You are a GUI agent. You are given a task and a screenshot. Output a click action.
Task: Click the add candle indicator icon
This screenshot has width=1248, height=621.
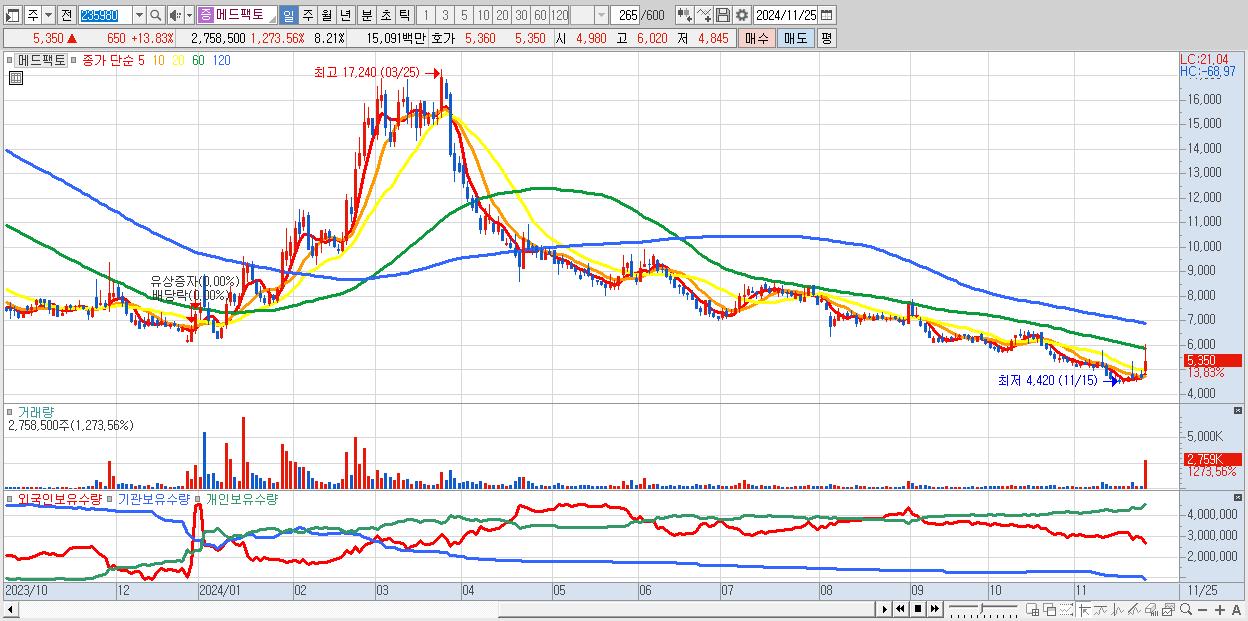pyautogui.click(x=684, y=15)
